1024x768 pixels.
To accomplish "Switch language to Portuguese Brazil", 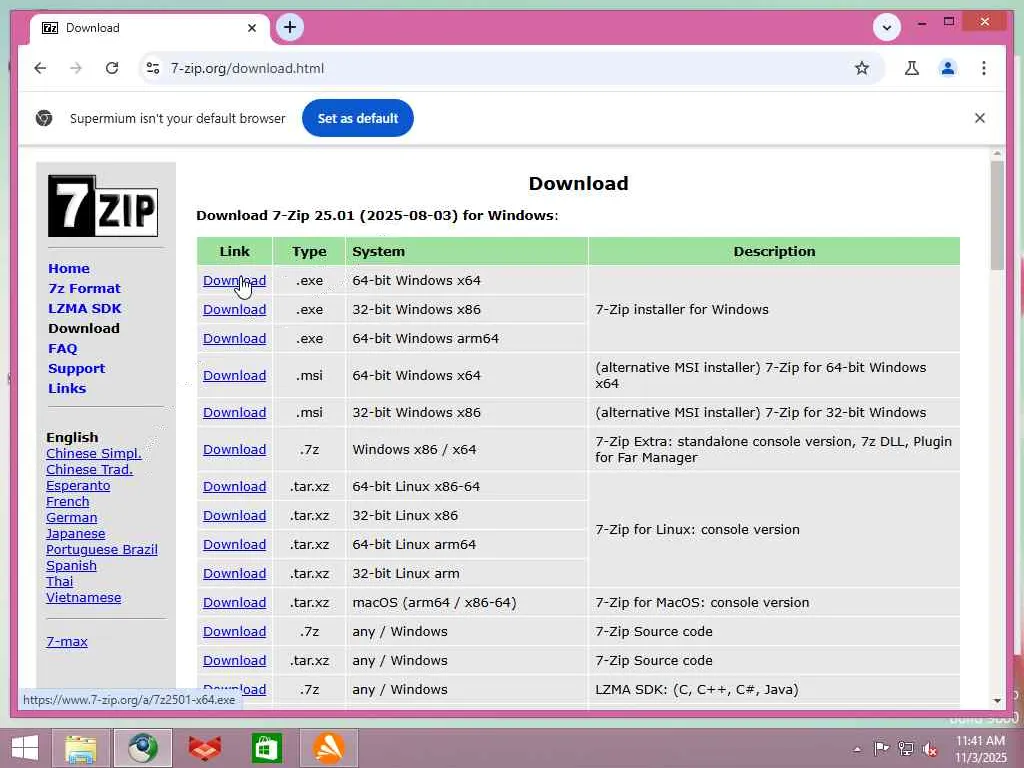I will click(101, 549).
